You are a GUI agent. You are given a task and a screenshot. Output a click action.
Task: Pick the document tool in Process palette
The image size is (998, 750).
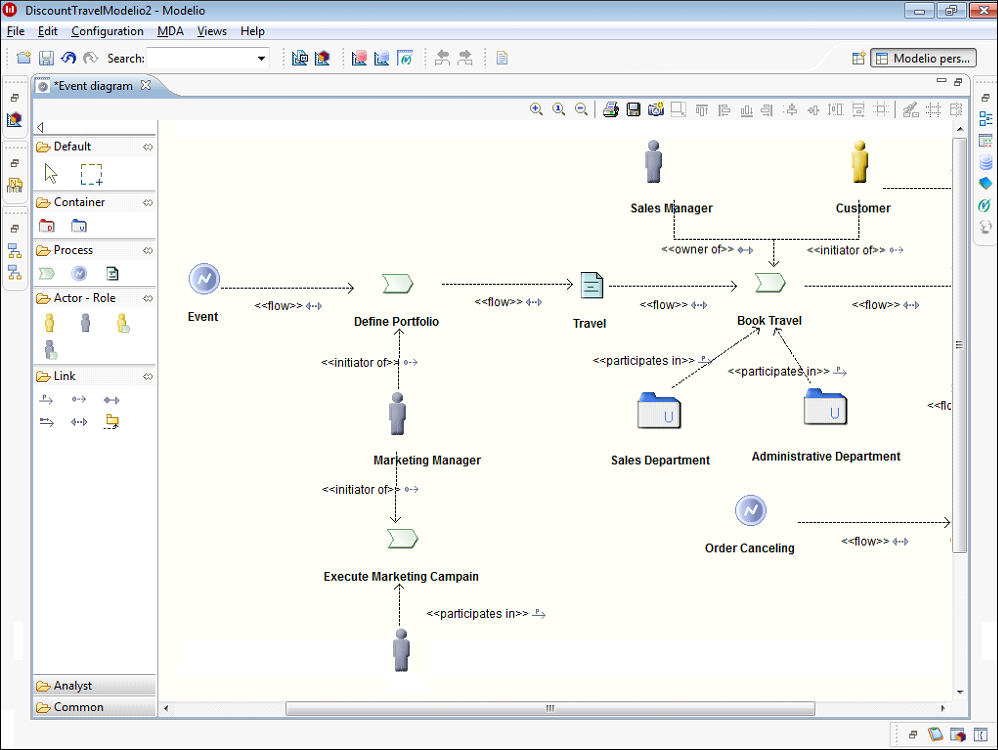tap(112, 274)
